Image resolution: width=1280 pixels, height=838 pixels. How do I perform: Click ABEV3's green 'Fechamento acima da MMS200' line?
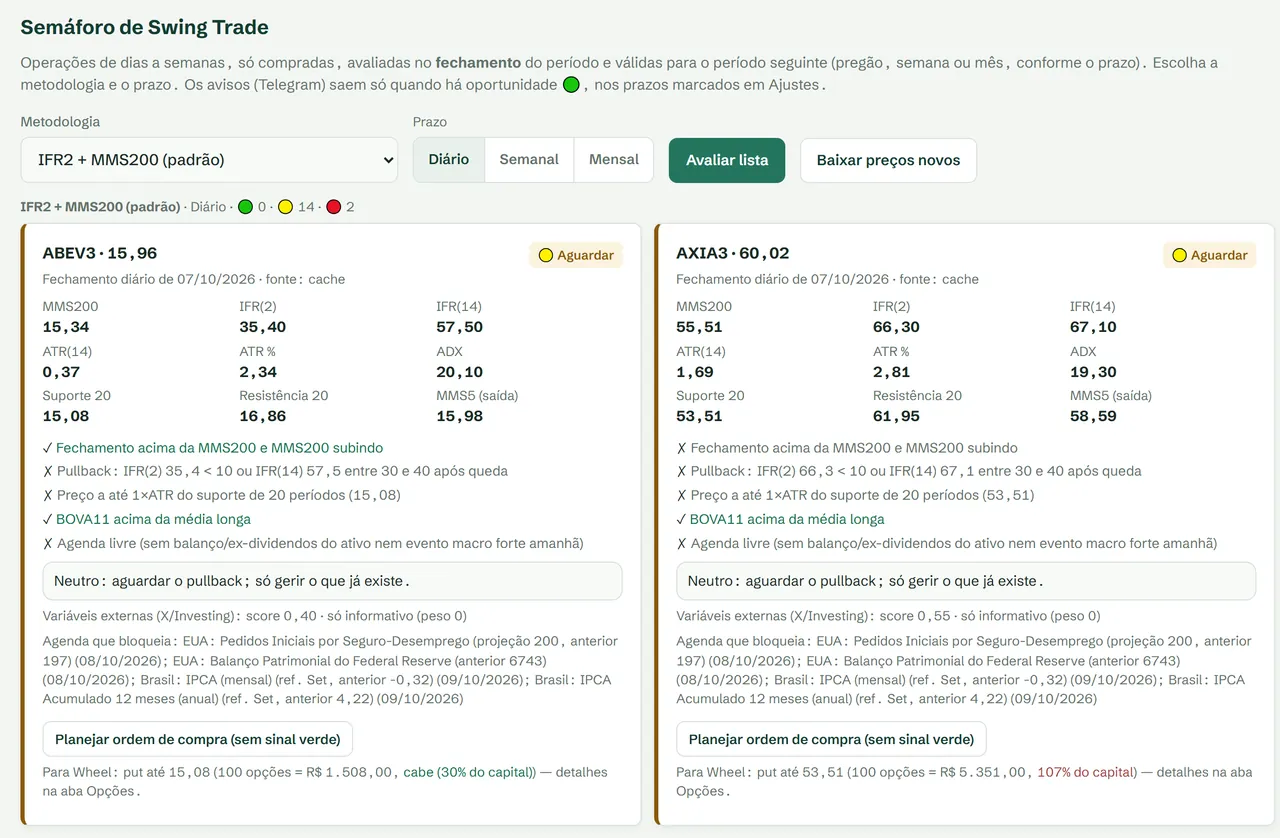pyautogui.click(x=213, y=448)
